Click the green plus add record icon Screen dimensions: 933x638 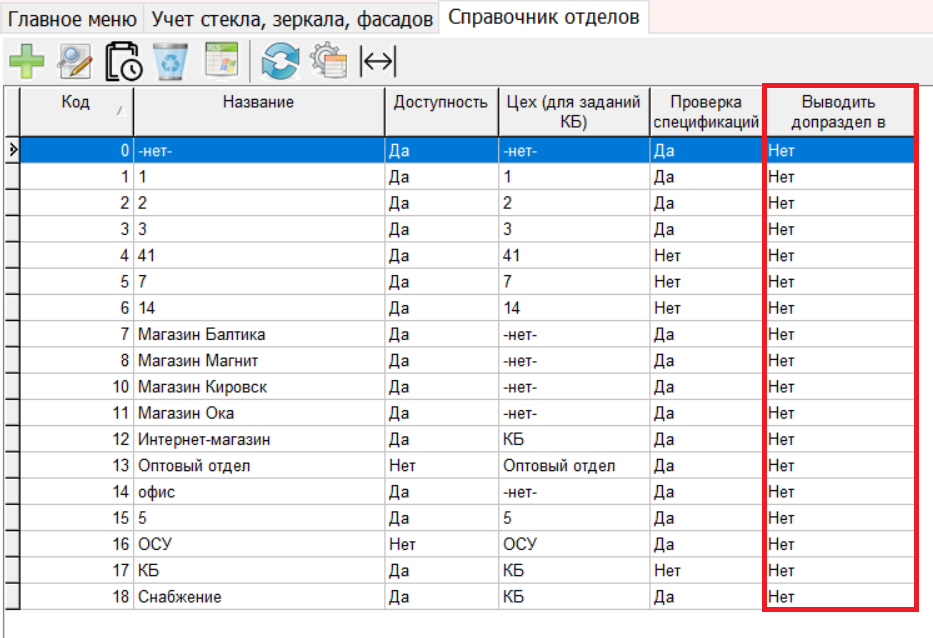tap(27, 62)
